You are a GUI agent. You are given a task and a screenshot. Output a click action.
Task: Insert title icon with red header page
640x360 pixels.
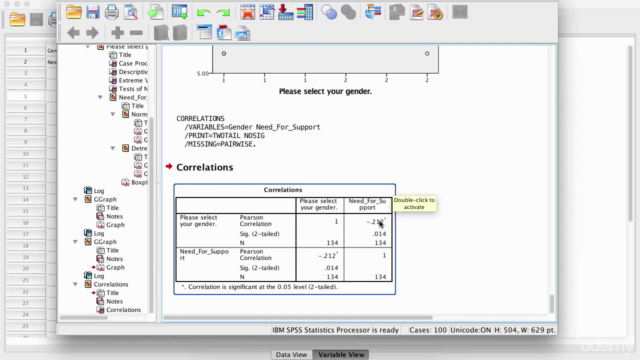pyautogui.click(x=224, y=33)
